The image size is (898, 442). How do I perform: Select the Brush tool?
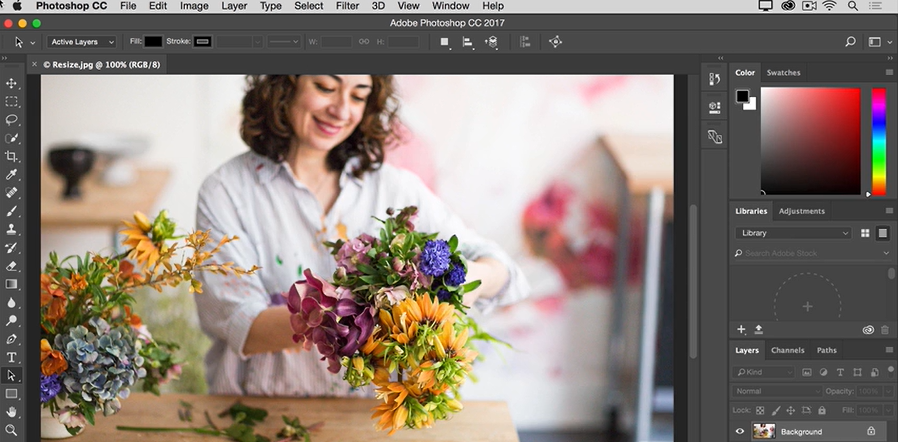[x=11, y=211]
